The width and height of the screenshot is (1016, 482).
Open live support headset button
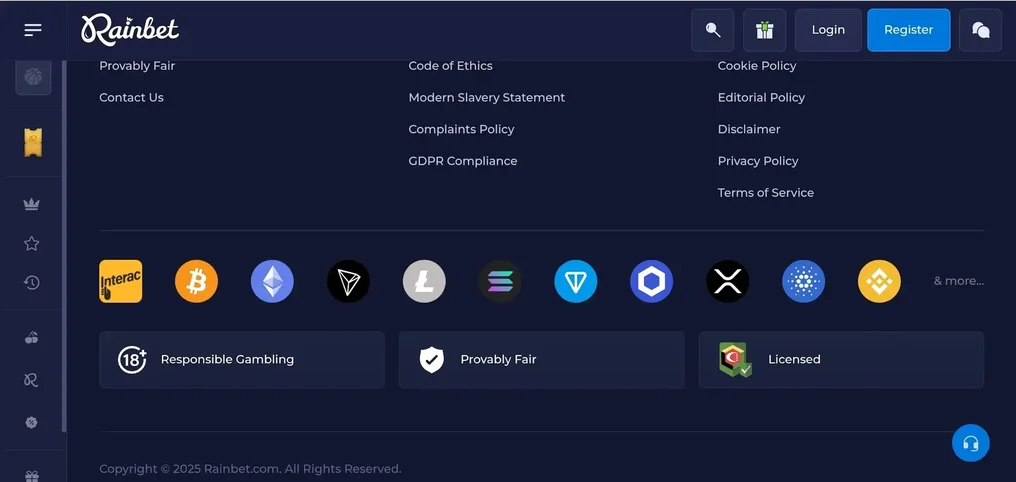(x=970, y=443)
